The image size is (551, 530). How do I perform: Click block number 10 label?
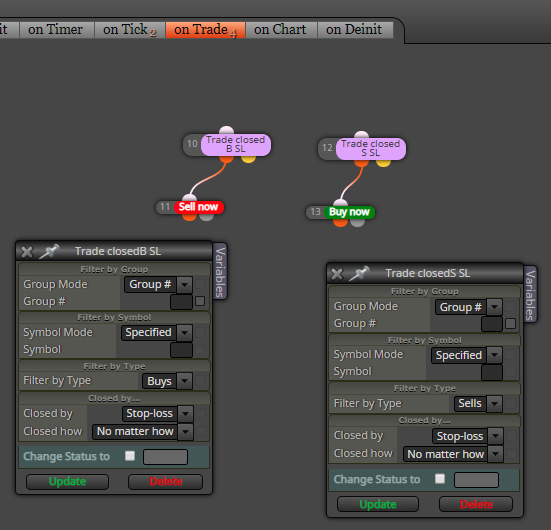click(192, 144)
